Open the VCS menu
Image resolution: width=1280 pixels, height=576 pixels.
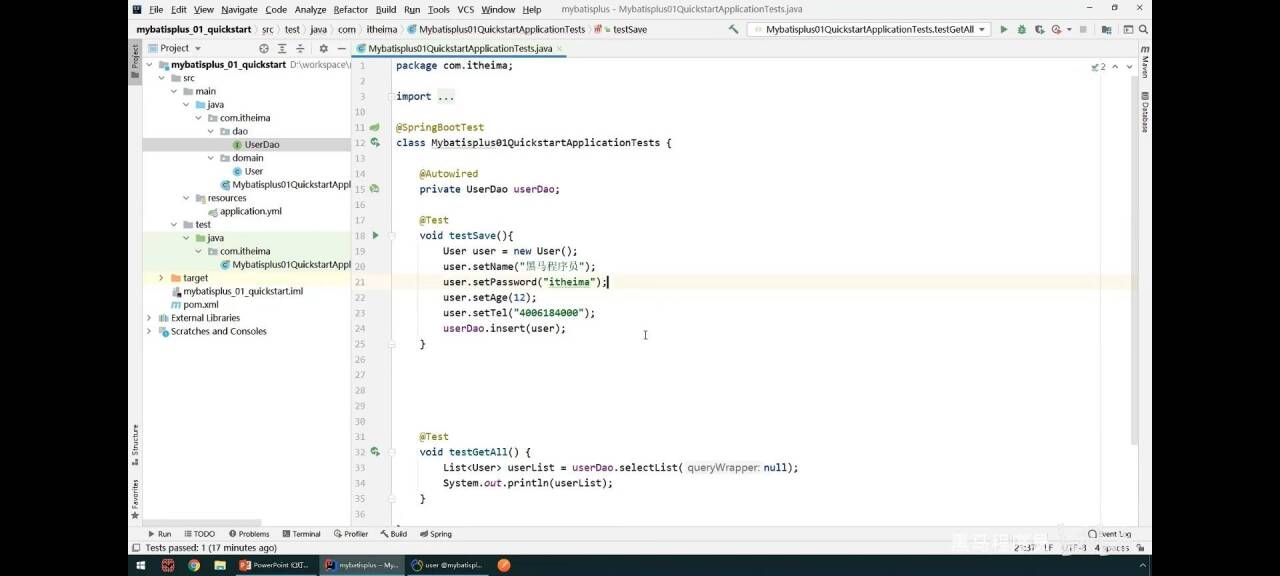(x=466, y=9)
